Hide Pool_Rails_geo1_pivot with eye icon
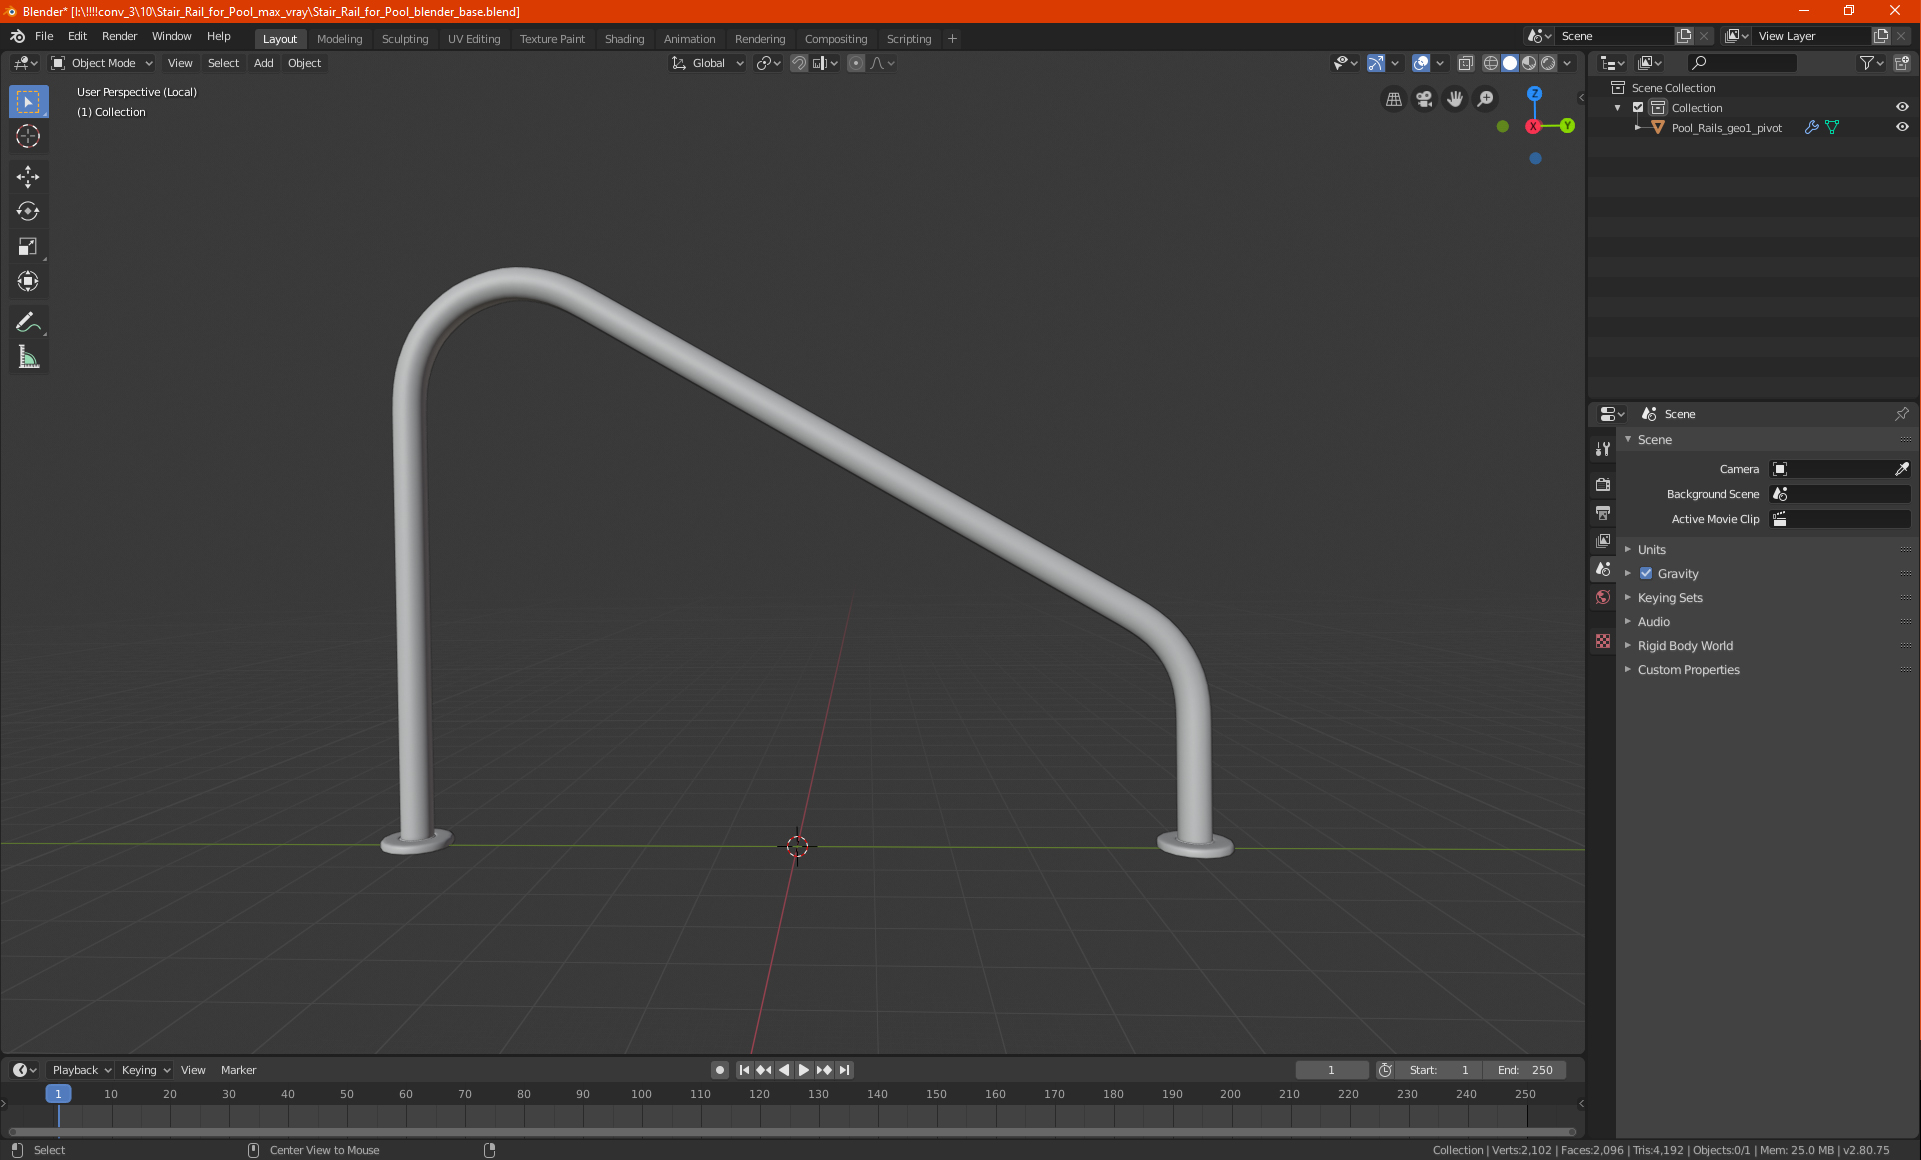The image size is (1921, 1160). point(1902,128)
